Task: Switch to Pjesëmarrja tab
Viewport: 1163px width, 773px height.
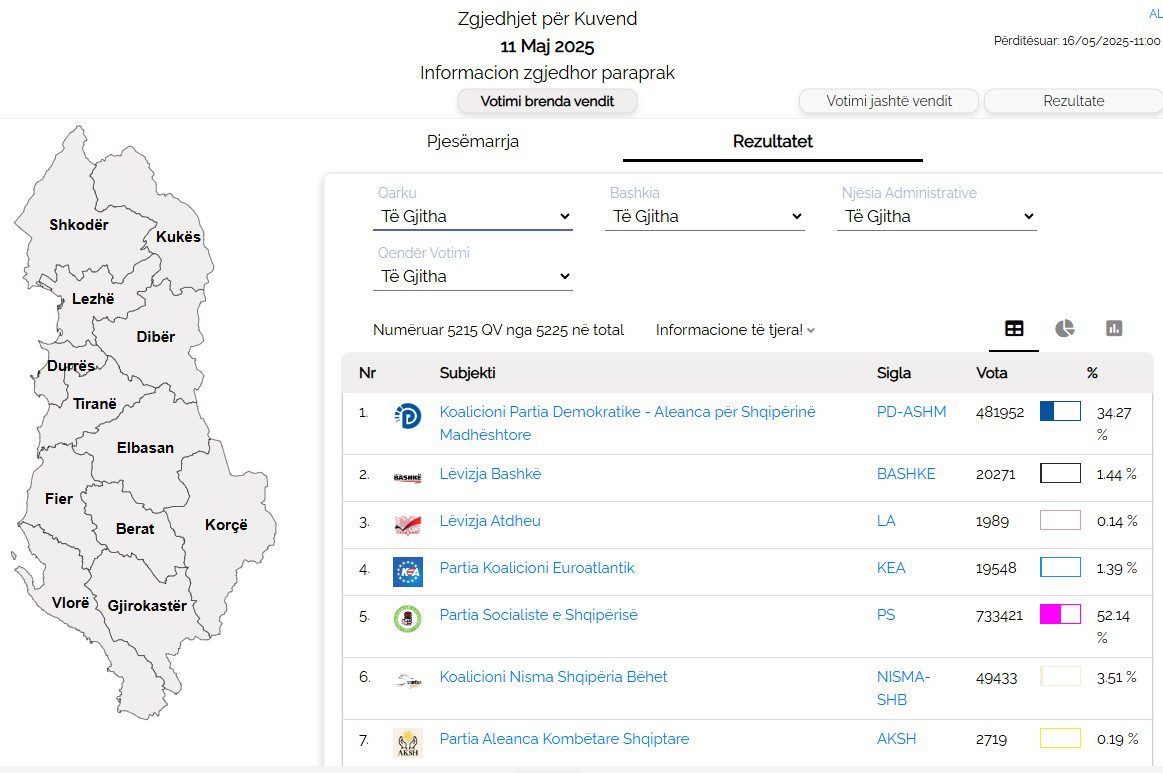Action: pos(473,141)
